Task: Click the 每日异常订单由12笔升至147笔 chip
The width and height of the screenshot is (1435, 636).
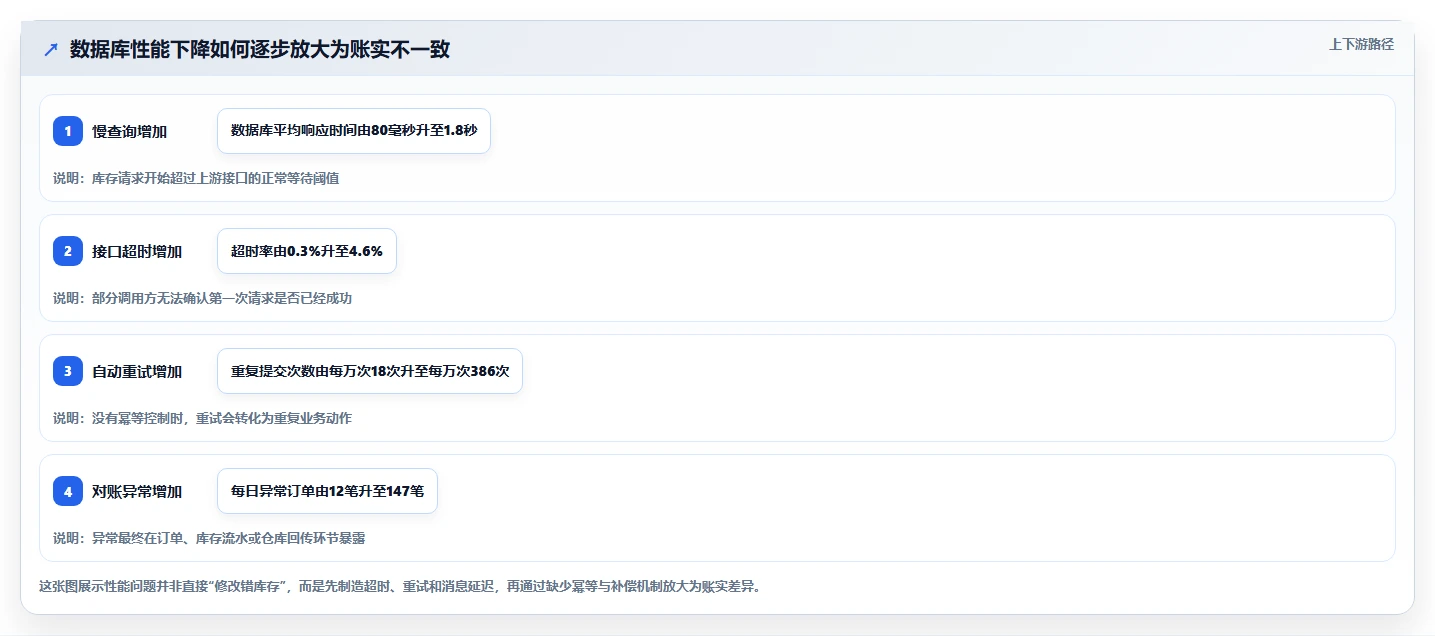Action: (x=327, y=491)
